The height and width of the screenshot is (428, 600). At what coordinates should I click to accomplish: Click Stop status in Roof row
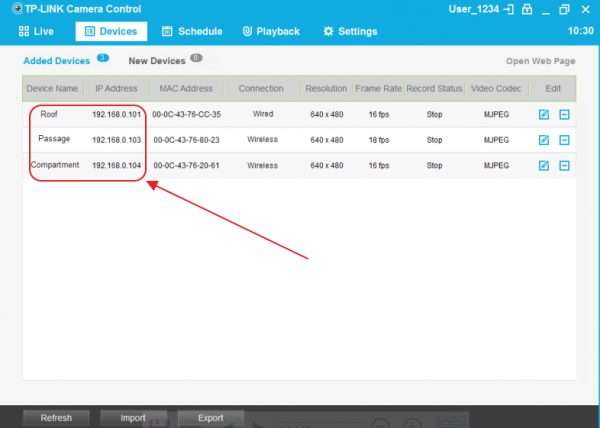(x=434, y=114)
